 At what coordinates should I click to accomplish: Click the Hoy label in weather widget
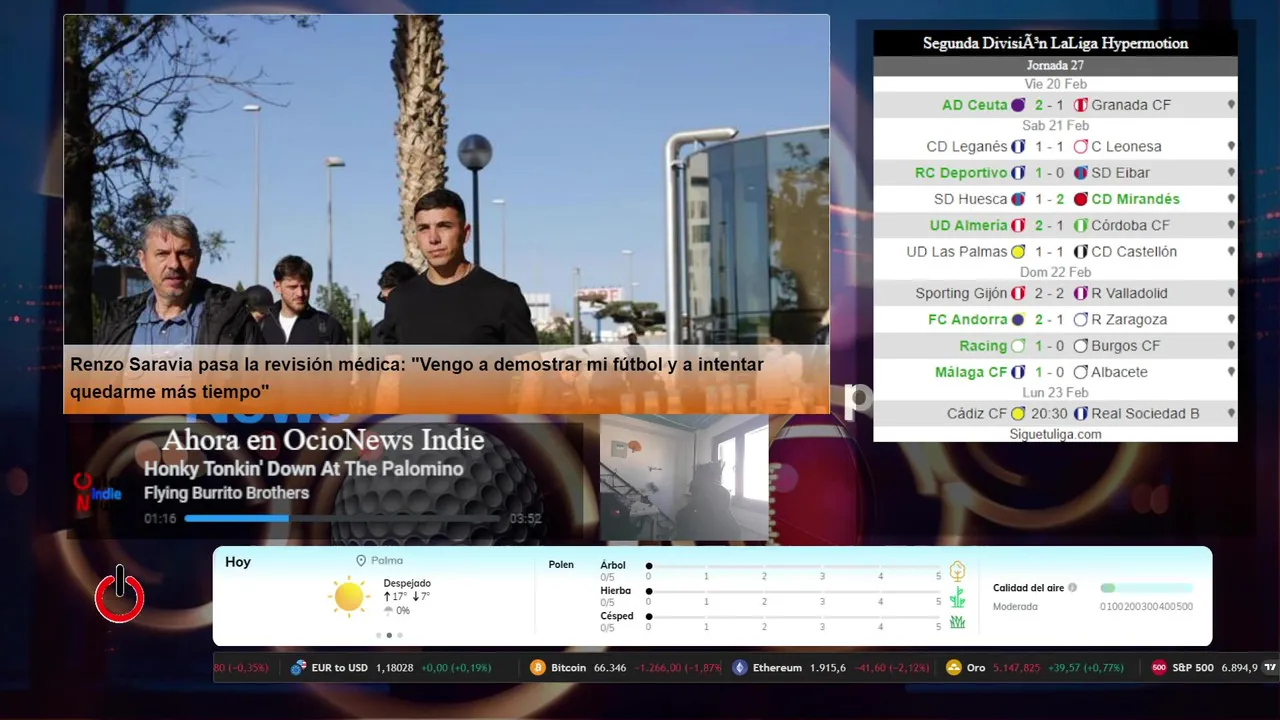point(238,562)
